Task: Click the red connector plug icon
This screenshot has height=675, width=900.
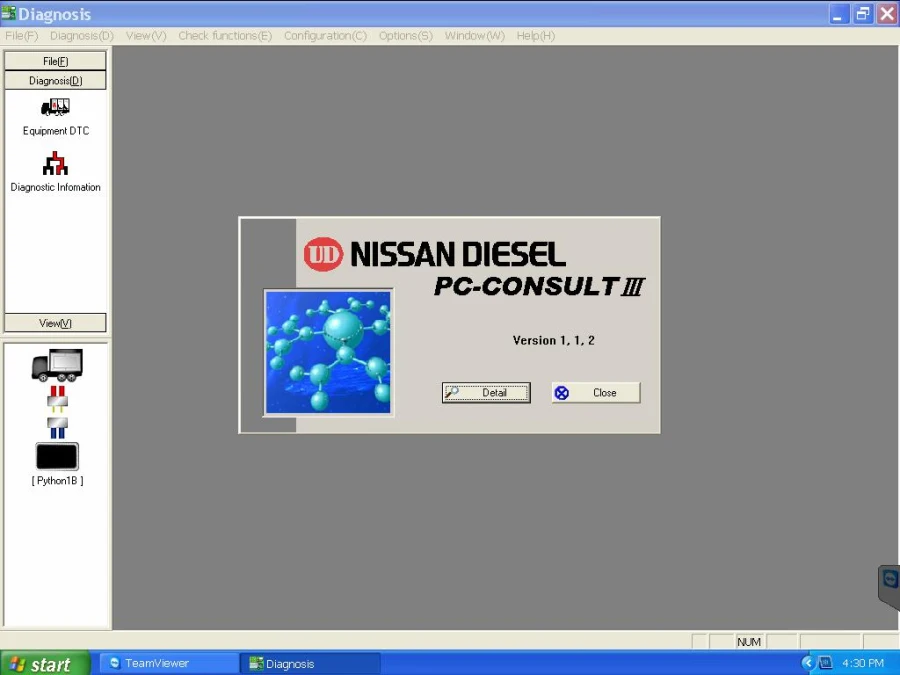Action: pyautogui.click(x=57, y=399)
